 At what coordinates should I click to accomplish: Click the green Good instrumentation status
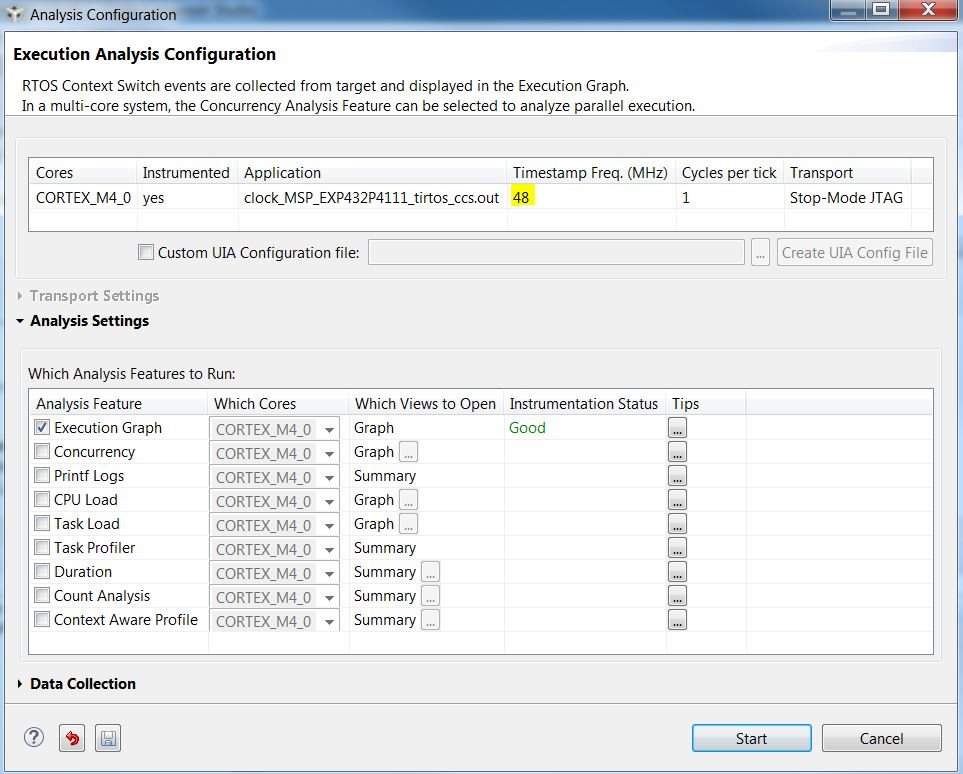[x=527, y=428]
